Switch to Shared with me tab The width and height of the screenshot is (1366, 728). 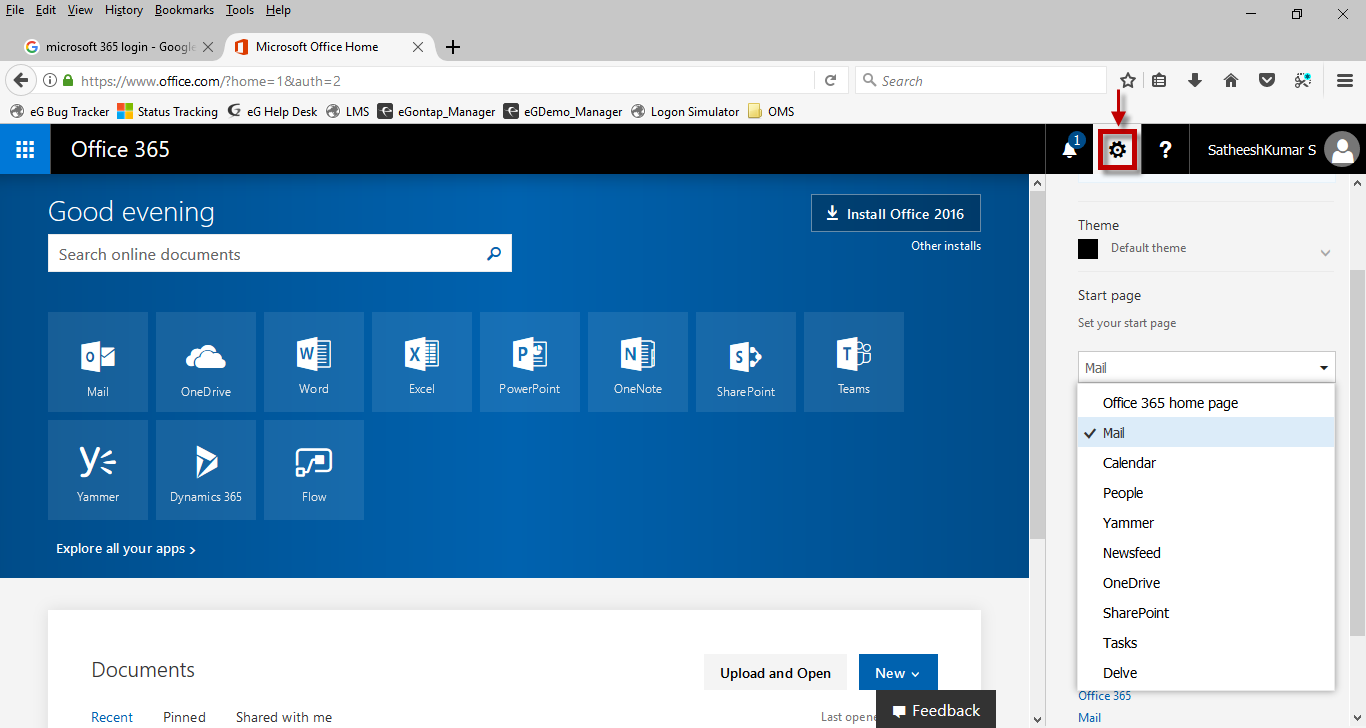(x=284, y=717)
